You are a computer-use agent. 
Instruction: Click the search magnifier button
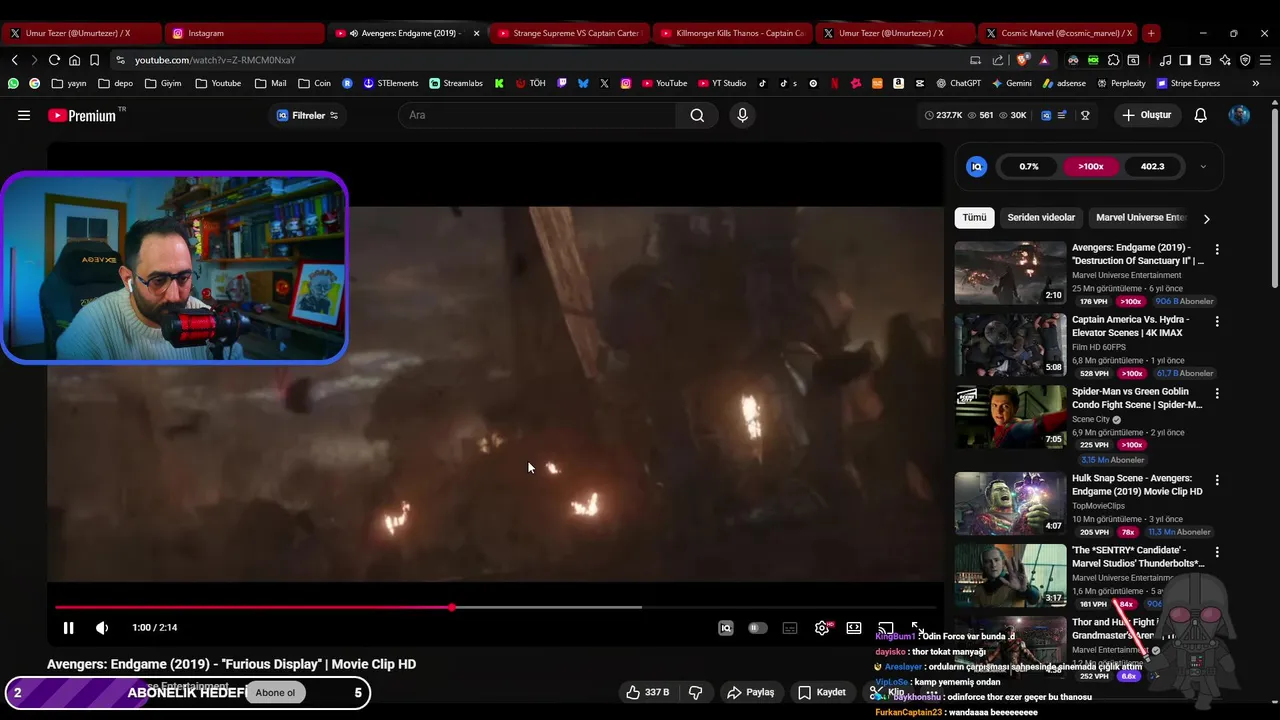coord(697,115)
